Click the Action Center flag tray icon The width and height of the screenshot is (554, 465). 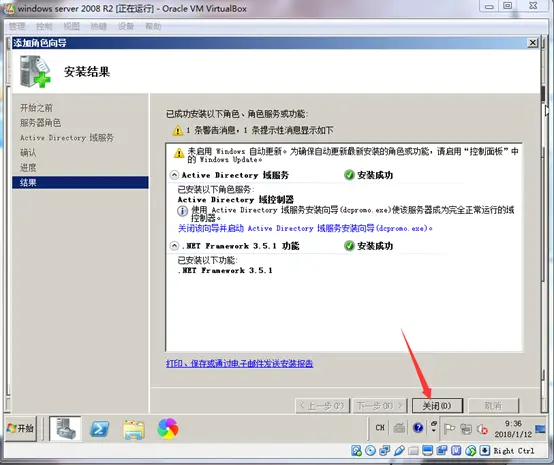449,429
